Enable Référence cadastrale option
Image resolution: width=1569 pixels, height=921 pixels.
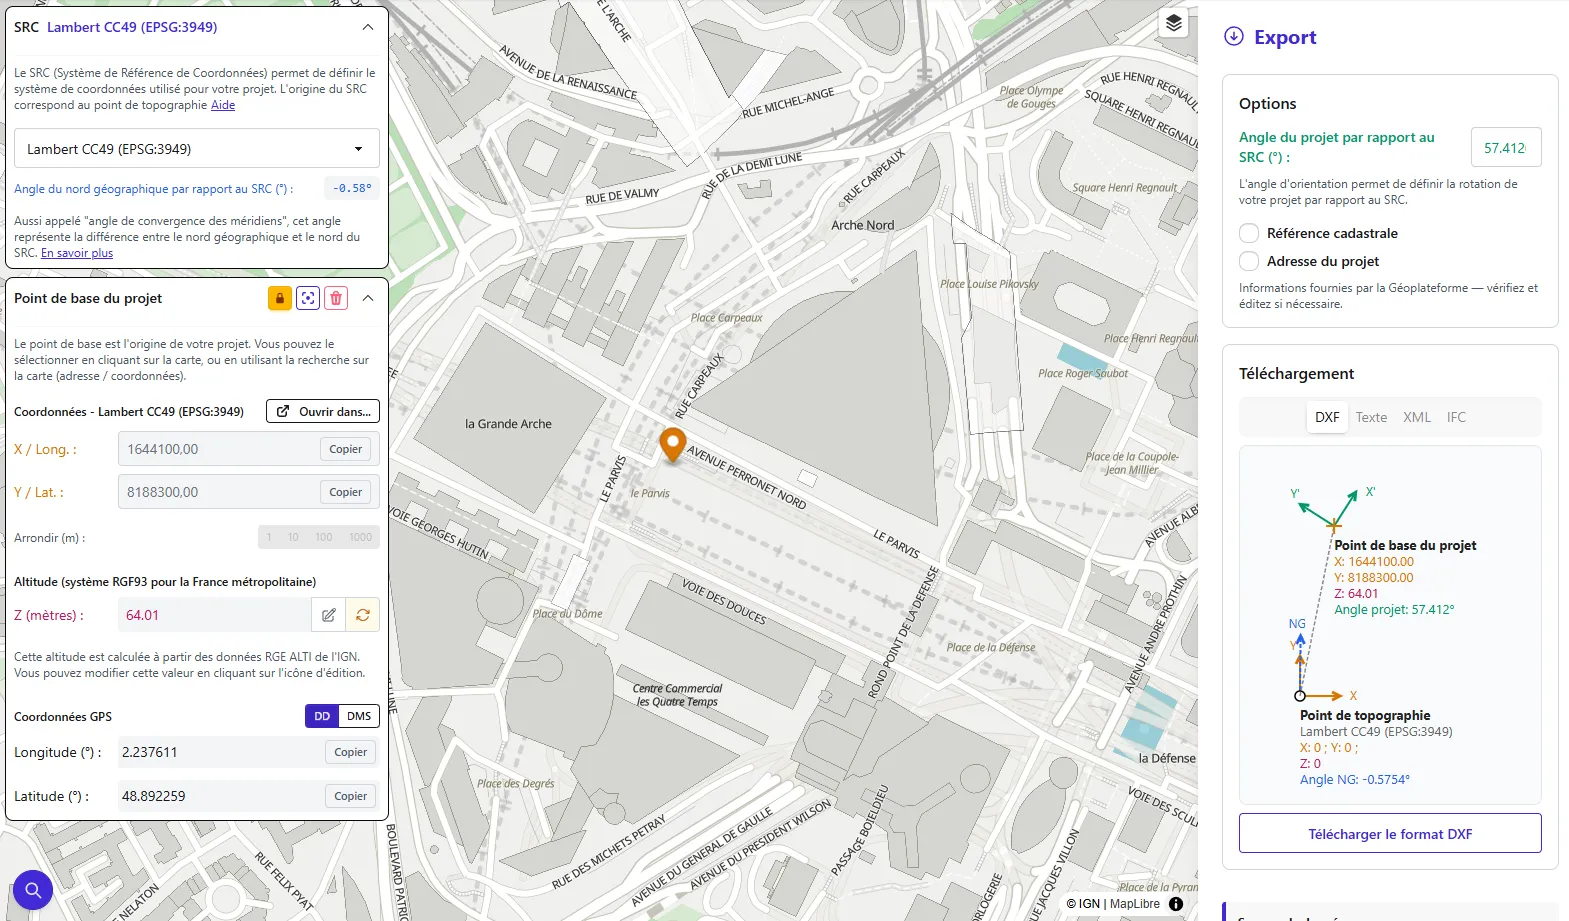click(x=1249, y=233)
